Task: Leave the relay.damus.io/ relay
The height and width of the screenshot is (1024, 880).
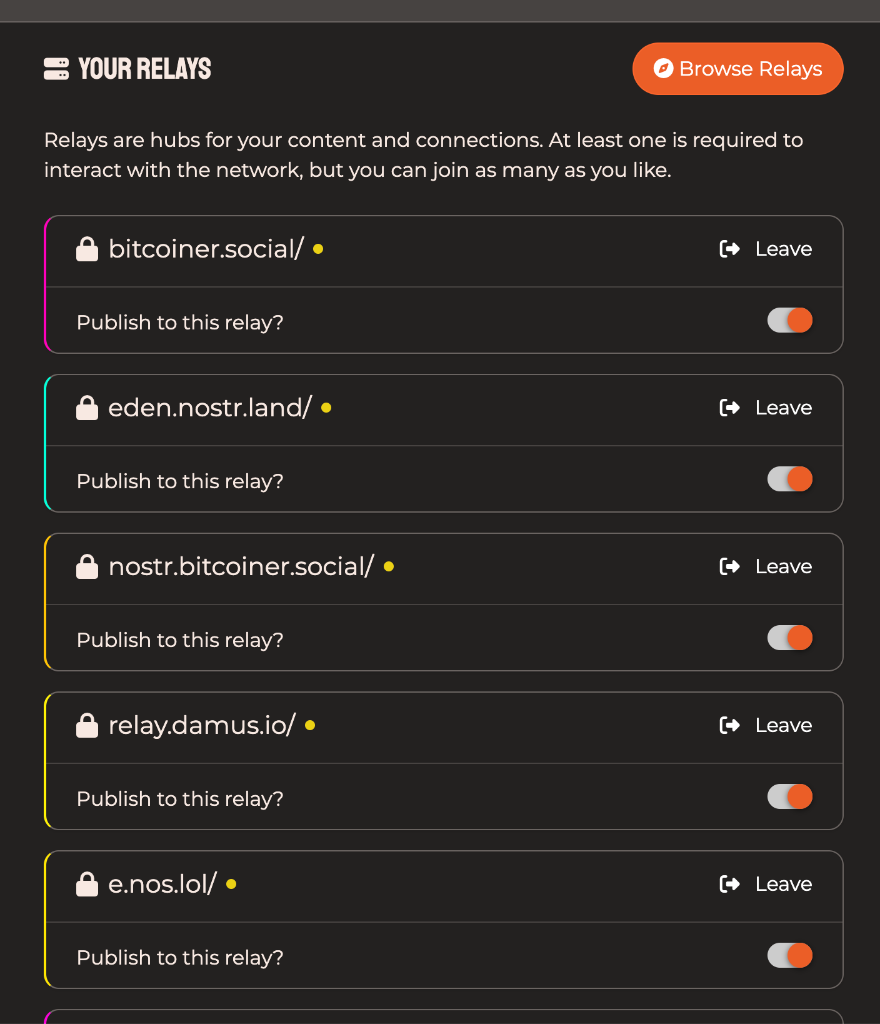Action: [x=766, y=725]
